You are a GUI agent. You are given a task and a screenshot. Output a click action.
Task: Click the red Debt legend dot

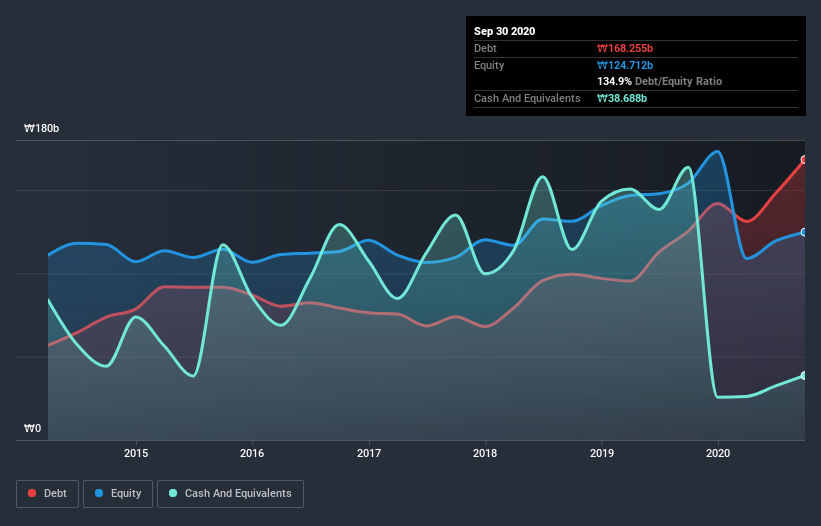32,493
